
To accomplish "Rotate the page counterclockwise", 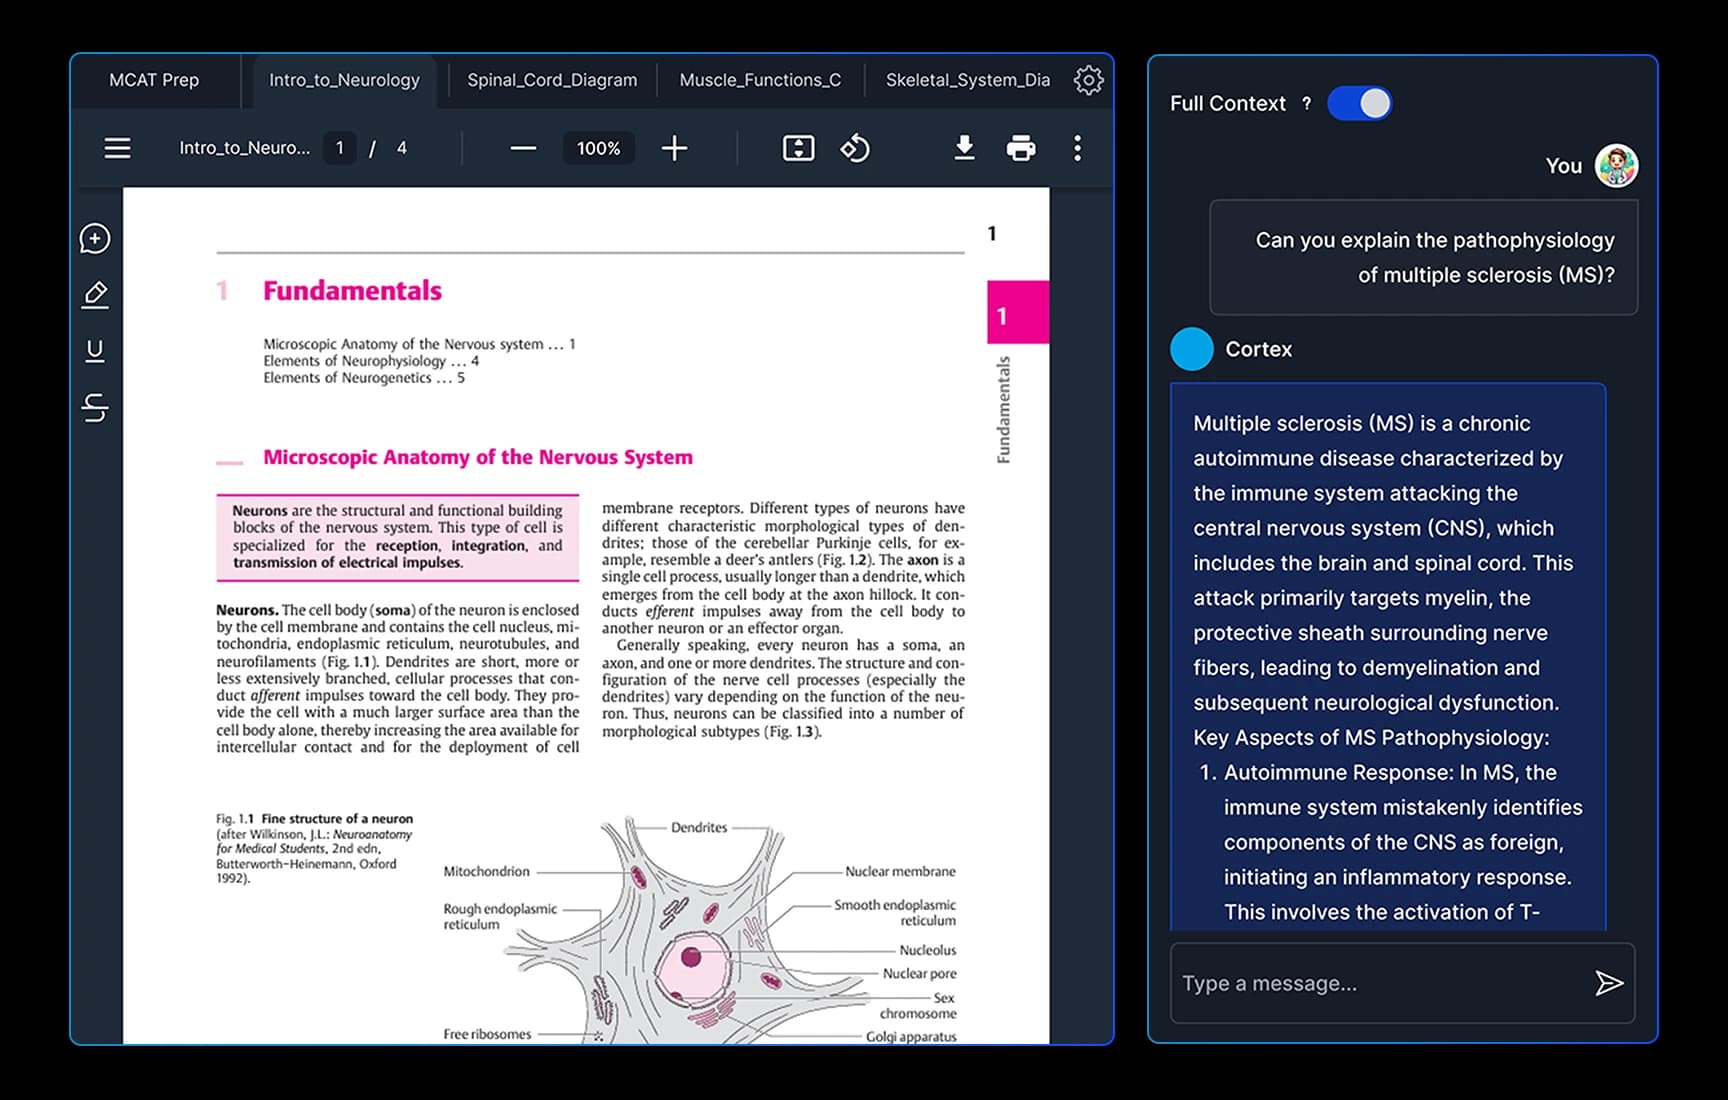I will pyautogui.click(x=856, y=148).
